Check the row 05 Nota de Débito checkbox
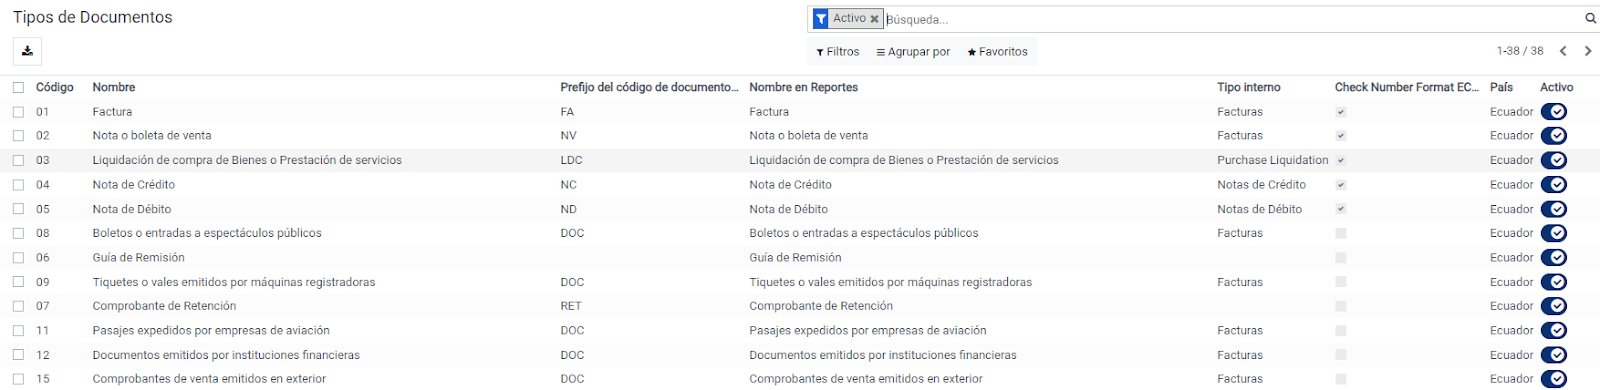1600x390 pixels. coord(18,209)
